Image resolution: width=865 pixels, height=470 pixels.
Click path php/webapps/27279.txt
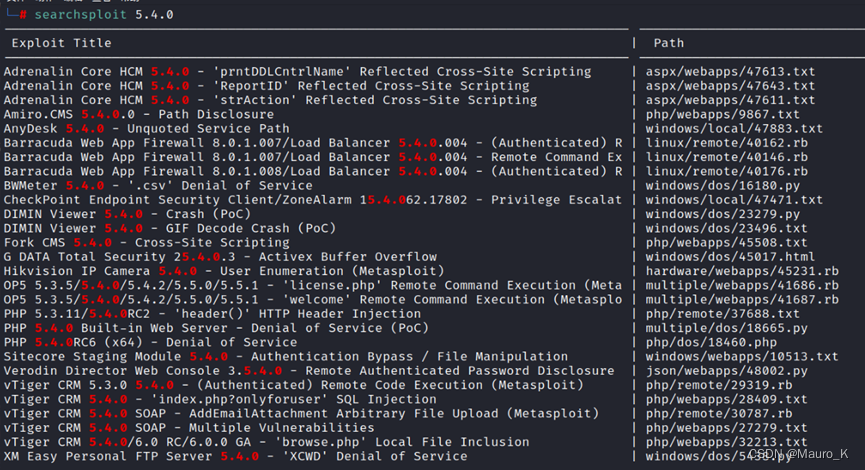pyautogui.click(x=727, y=429)
